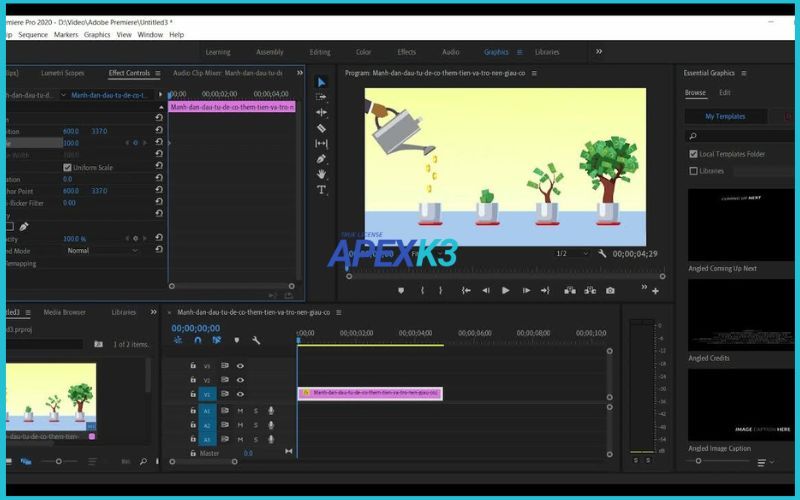Viewport: 800px width, 500px height.
Task: Reset the Position parameter
Action: click(x=159, y=130)
